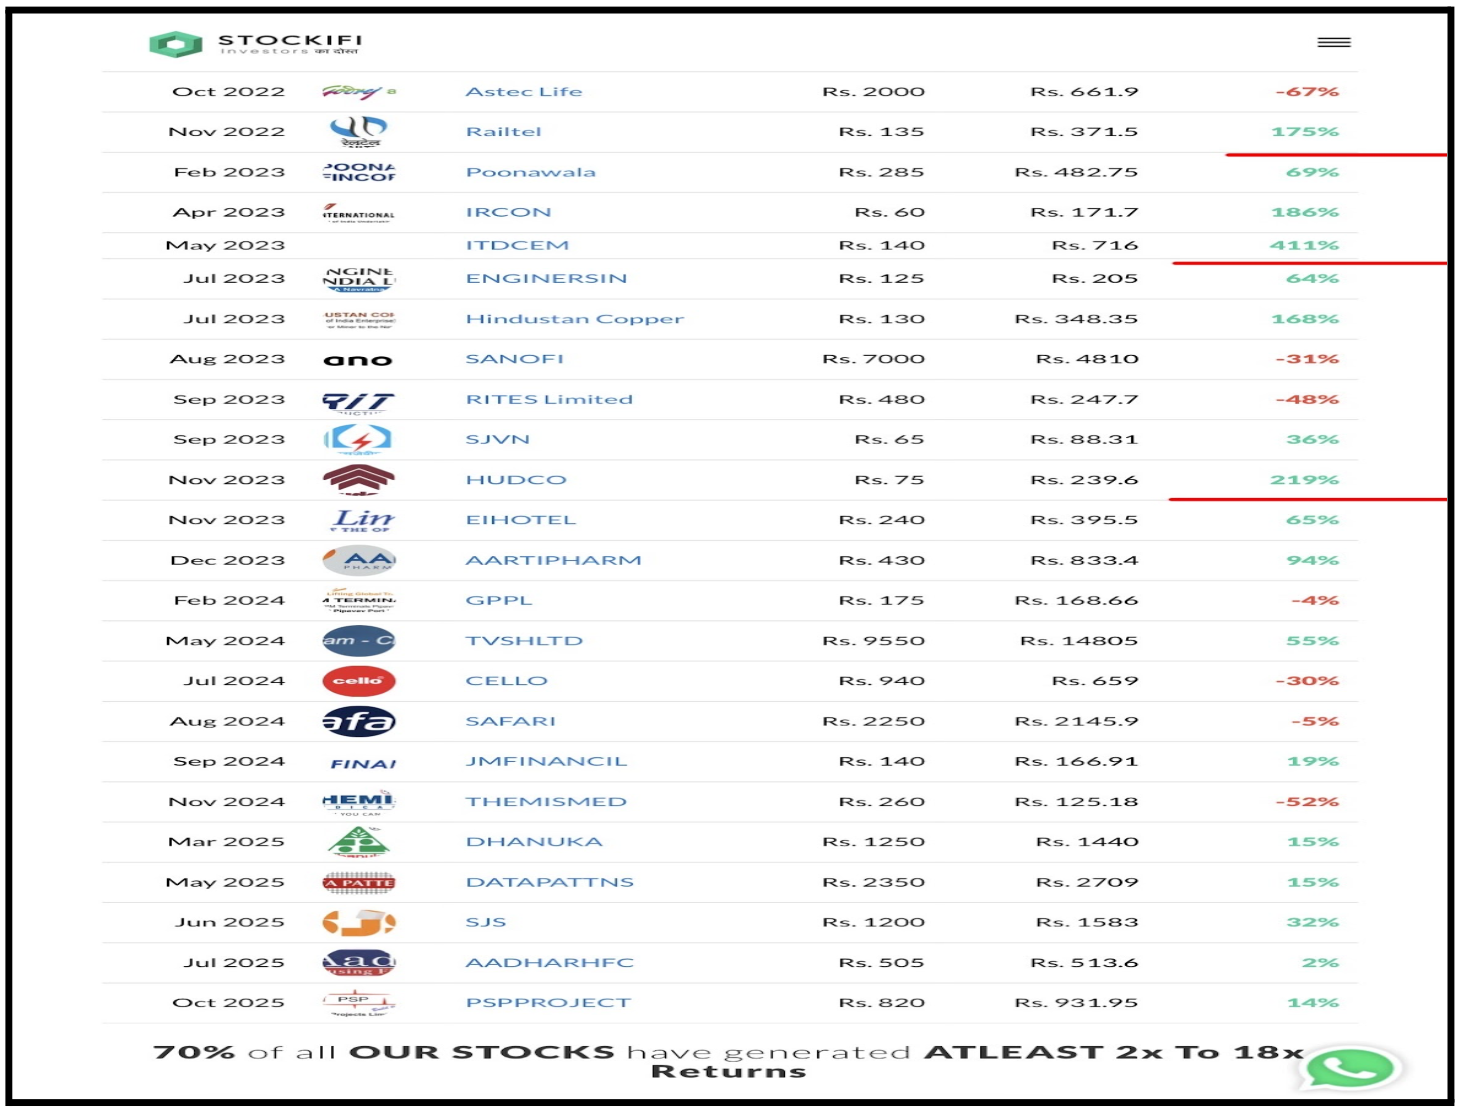Open the hamburger menu
This screenshot has width=1462, height=1114.
(x=1334, y=42)
